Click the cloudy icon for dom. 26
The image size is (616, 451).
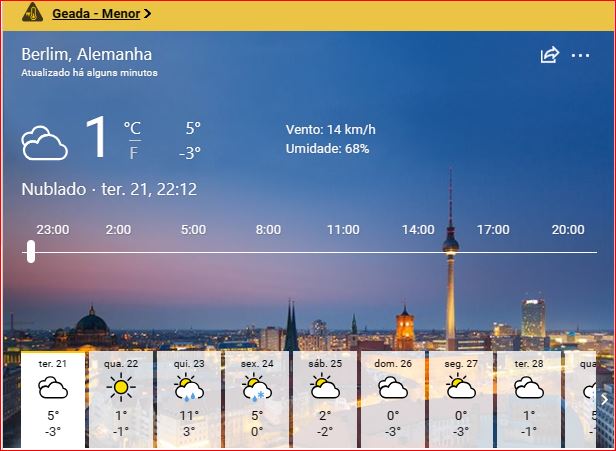coord(393,387)
